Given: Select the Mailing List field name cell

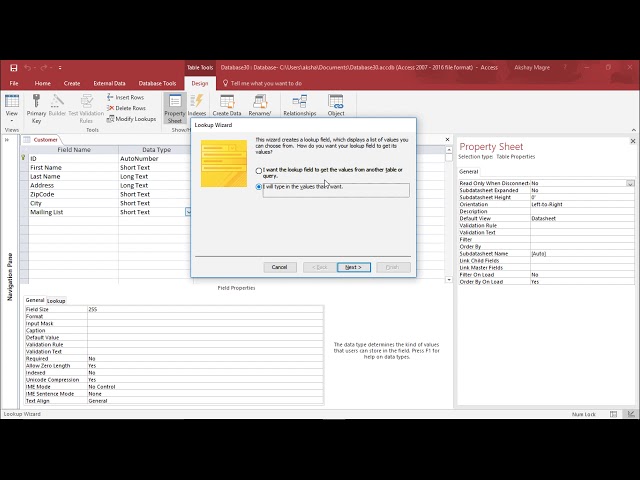Looking at the screenshot, I should click(x=73, y=212).
